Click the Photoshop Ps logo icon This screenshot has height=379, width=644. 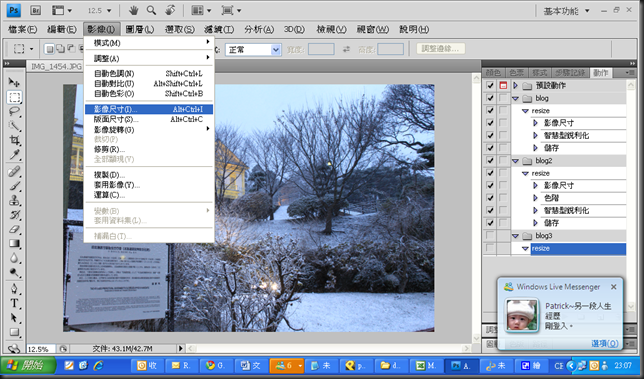click(14, 10)
